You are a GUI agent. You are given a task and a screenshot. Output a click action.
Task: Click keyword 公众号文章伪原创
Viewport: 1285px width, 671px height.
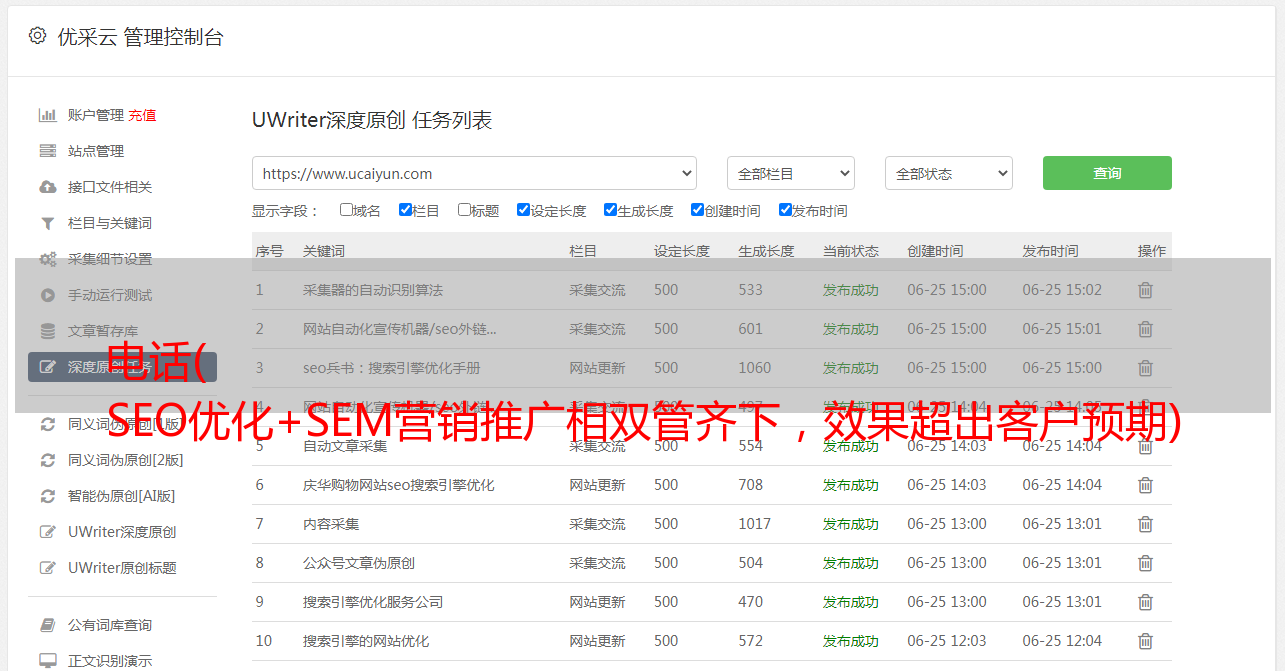pyautogui.click(x=359, y=563)
